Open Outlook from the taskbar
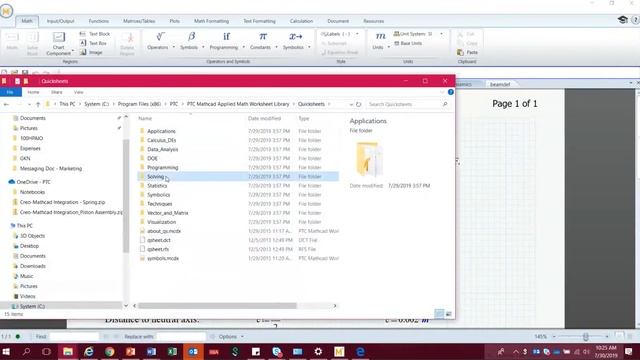This screenshot has height=360, width=640. (x=193, y=351)
